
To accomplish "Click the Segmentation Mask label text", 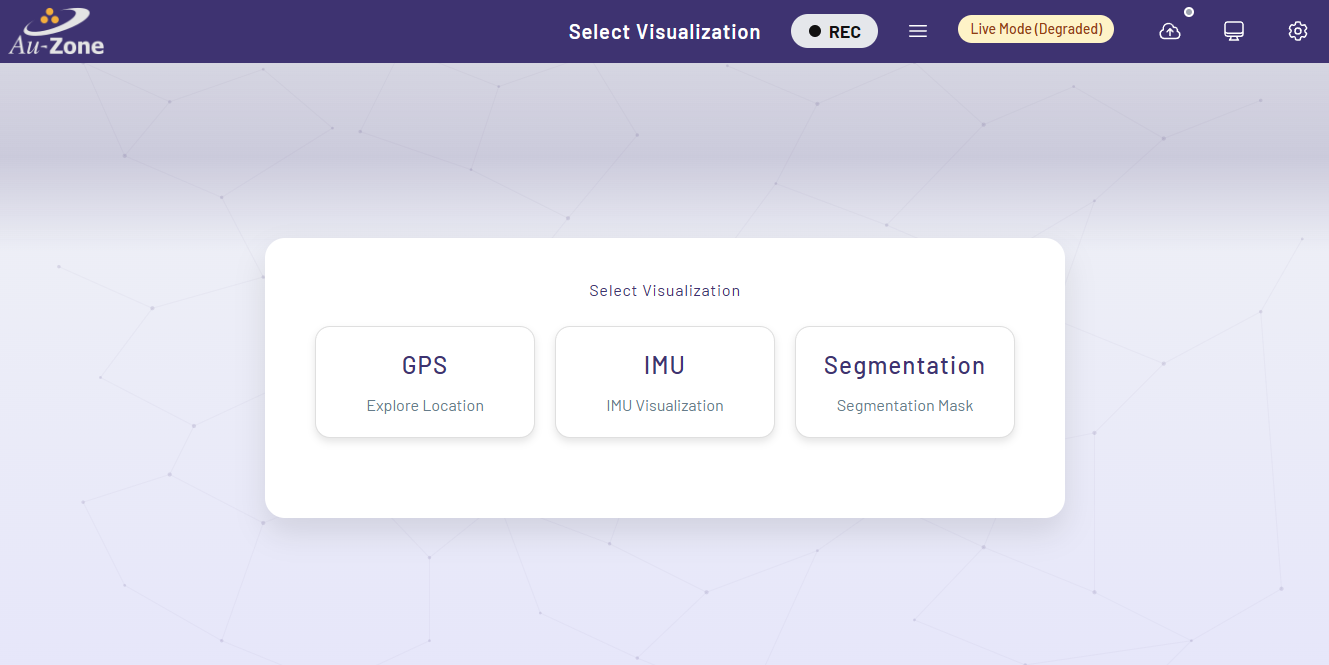I will pos(904,405).
